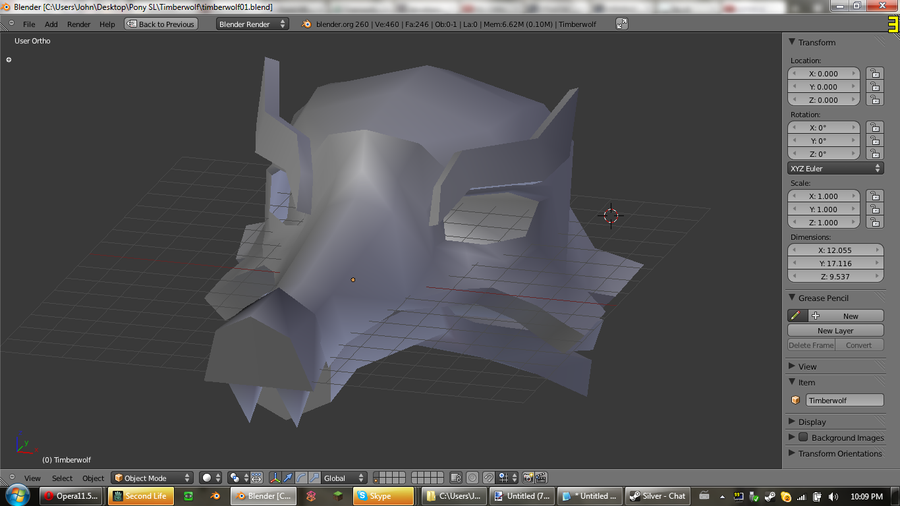
Task: Click the Back to Previous button
Action: click(x=161, y=24)
